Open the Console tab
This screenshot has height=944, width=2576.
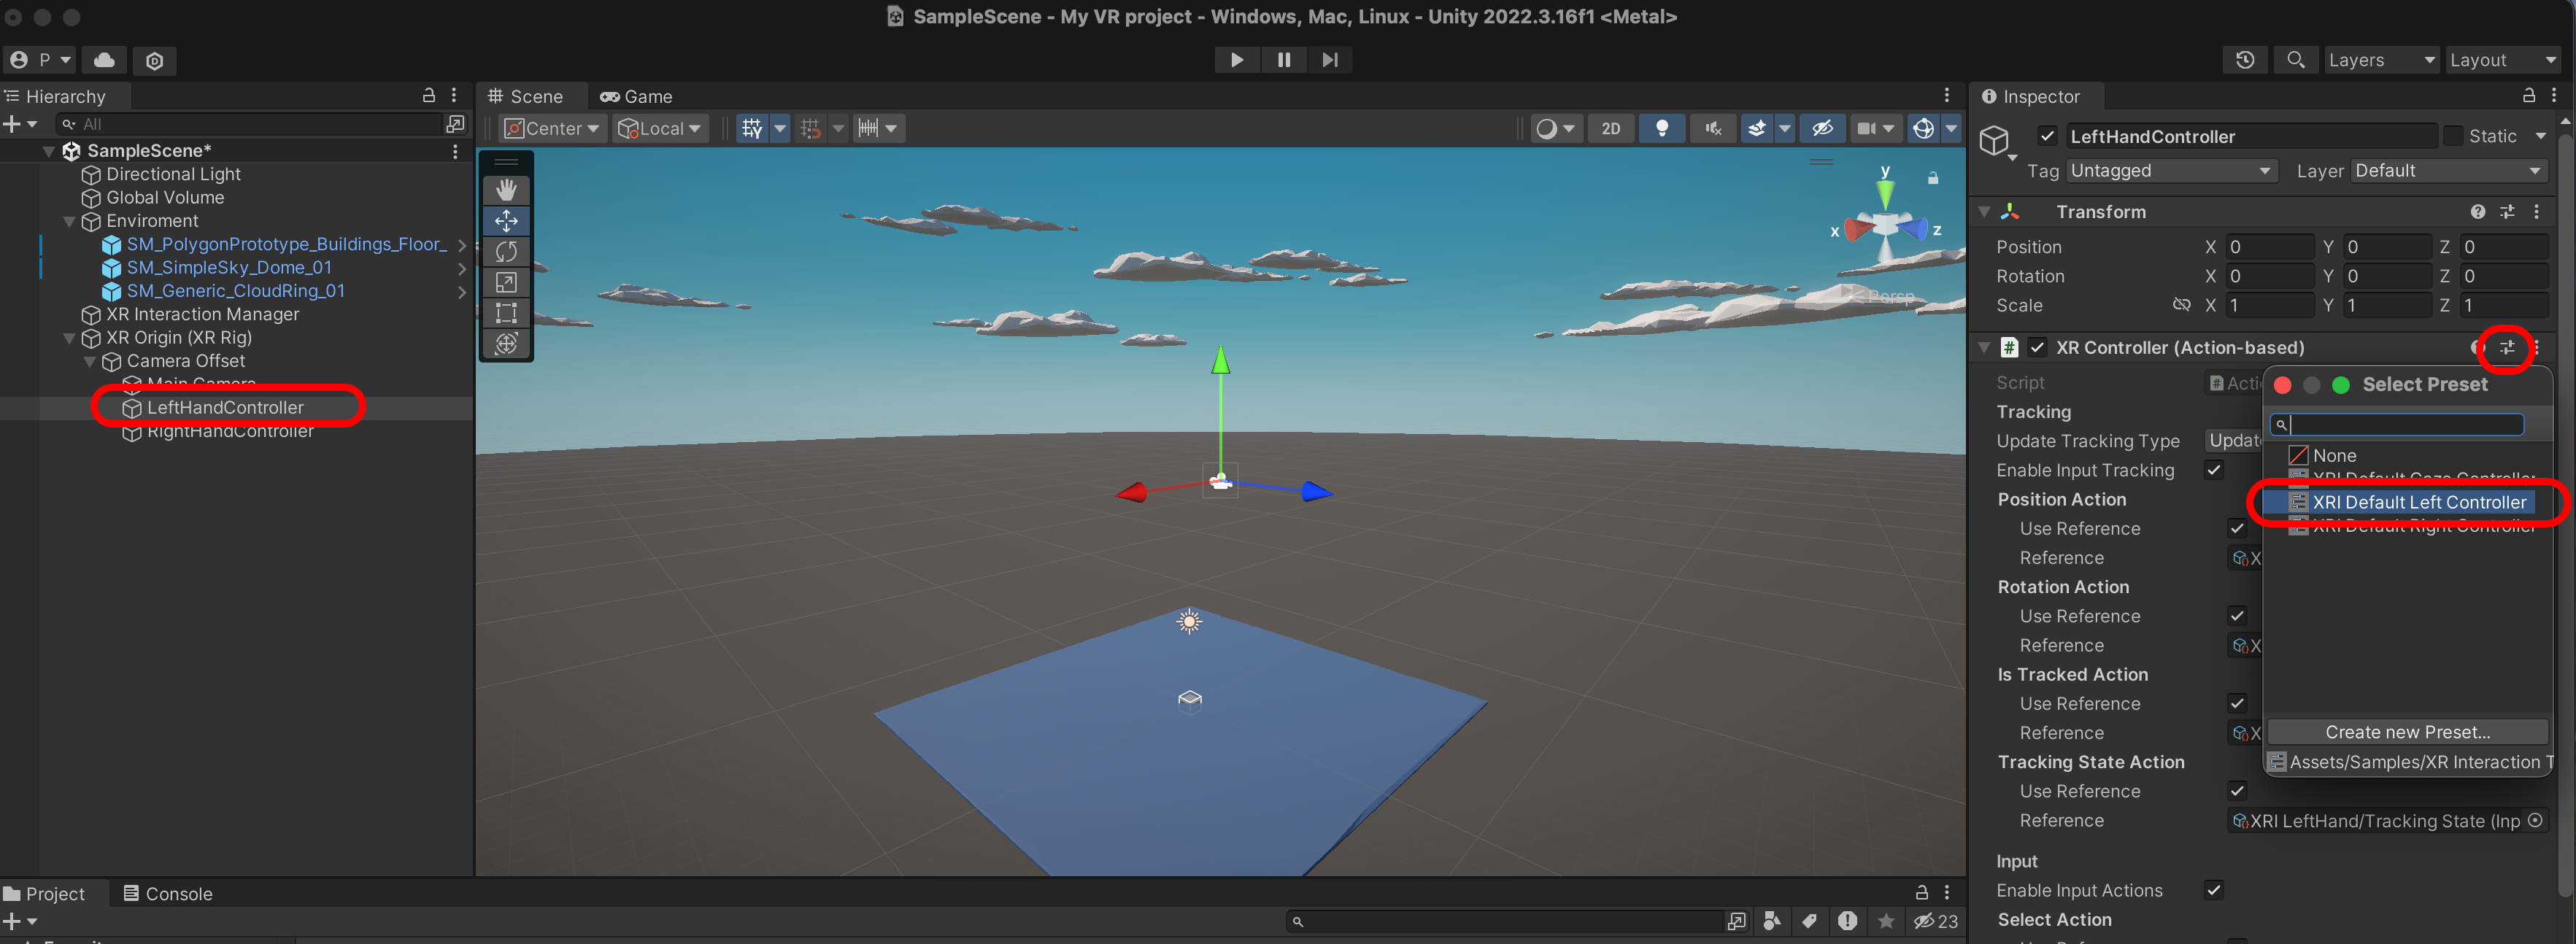[x=168, y=893]
